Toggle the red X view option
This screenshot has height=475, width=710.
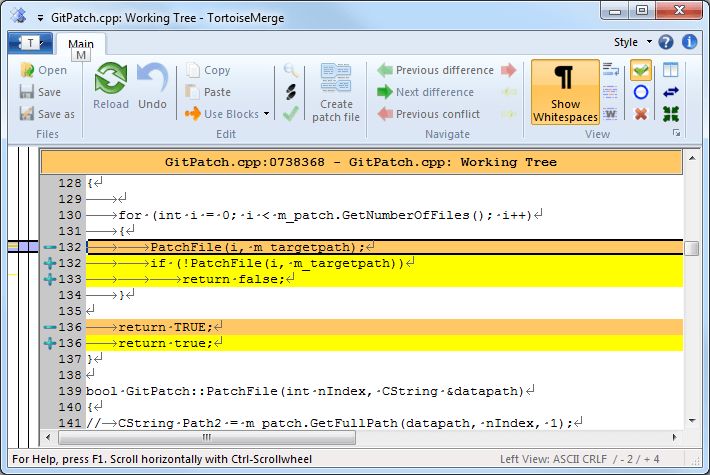[x=641, y=114]
